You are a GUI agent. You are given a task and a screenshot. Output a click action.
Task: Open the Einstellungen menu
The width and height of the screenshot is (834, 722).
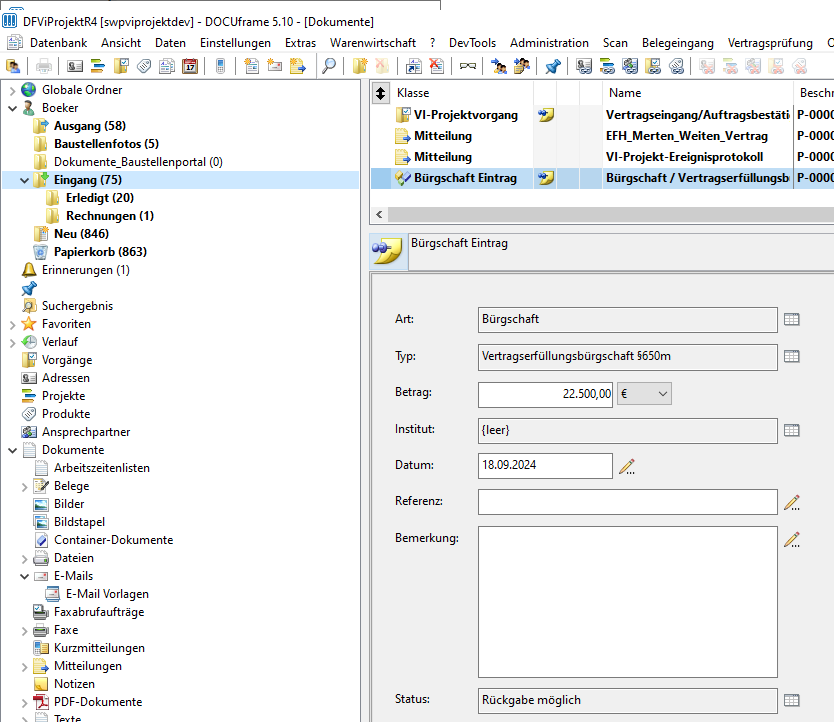click(235, 43)
